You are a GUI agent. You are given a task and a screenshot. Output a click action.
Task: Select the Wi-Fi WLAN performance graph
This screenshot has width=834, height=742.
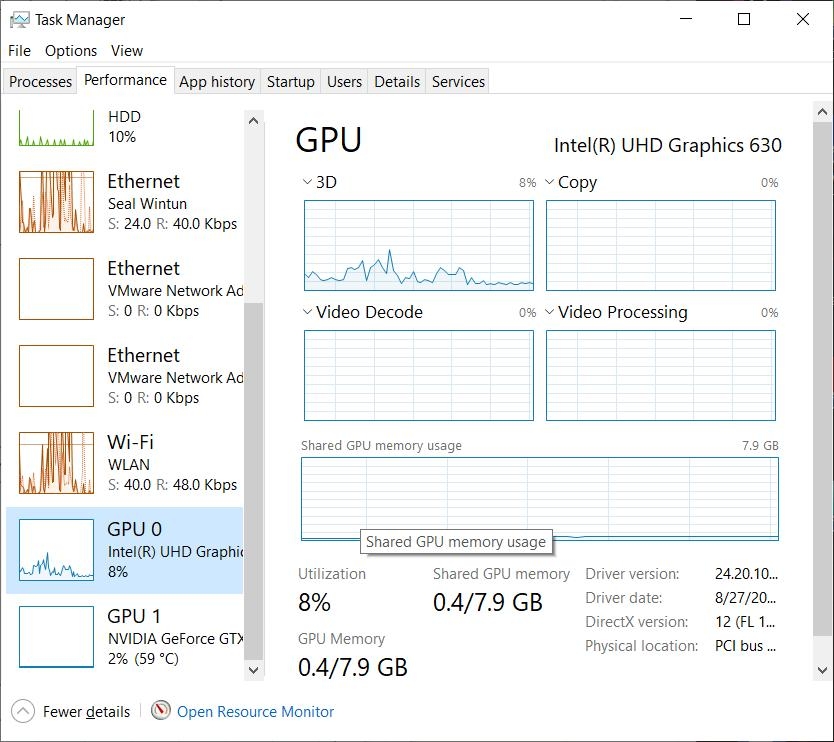[x=120, y=463]
